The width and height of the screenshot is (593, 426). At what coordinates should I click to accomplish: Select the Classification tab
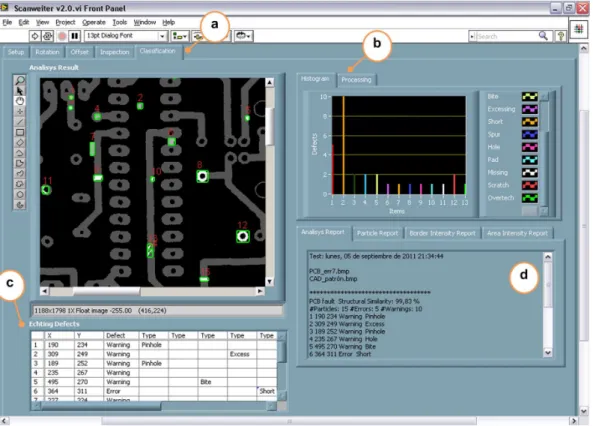tap(157, 51)
